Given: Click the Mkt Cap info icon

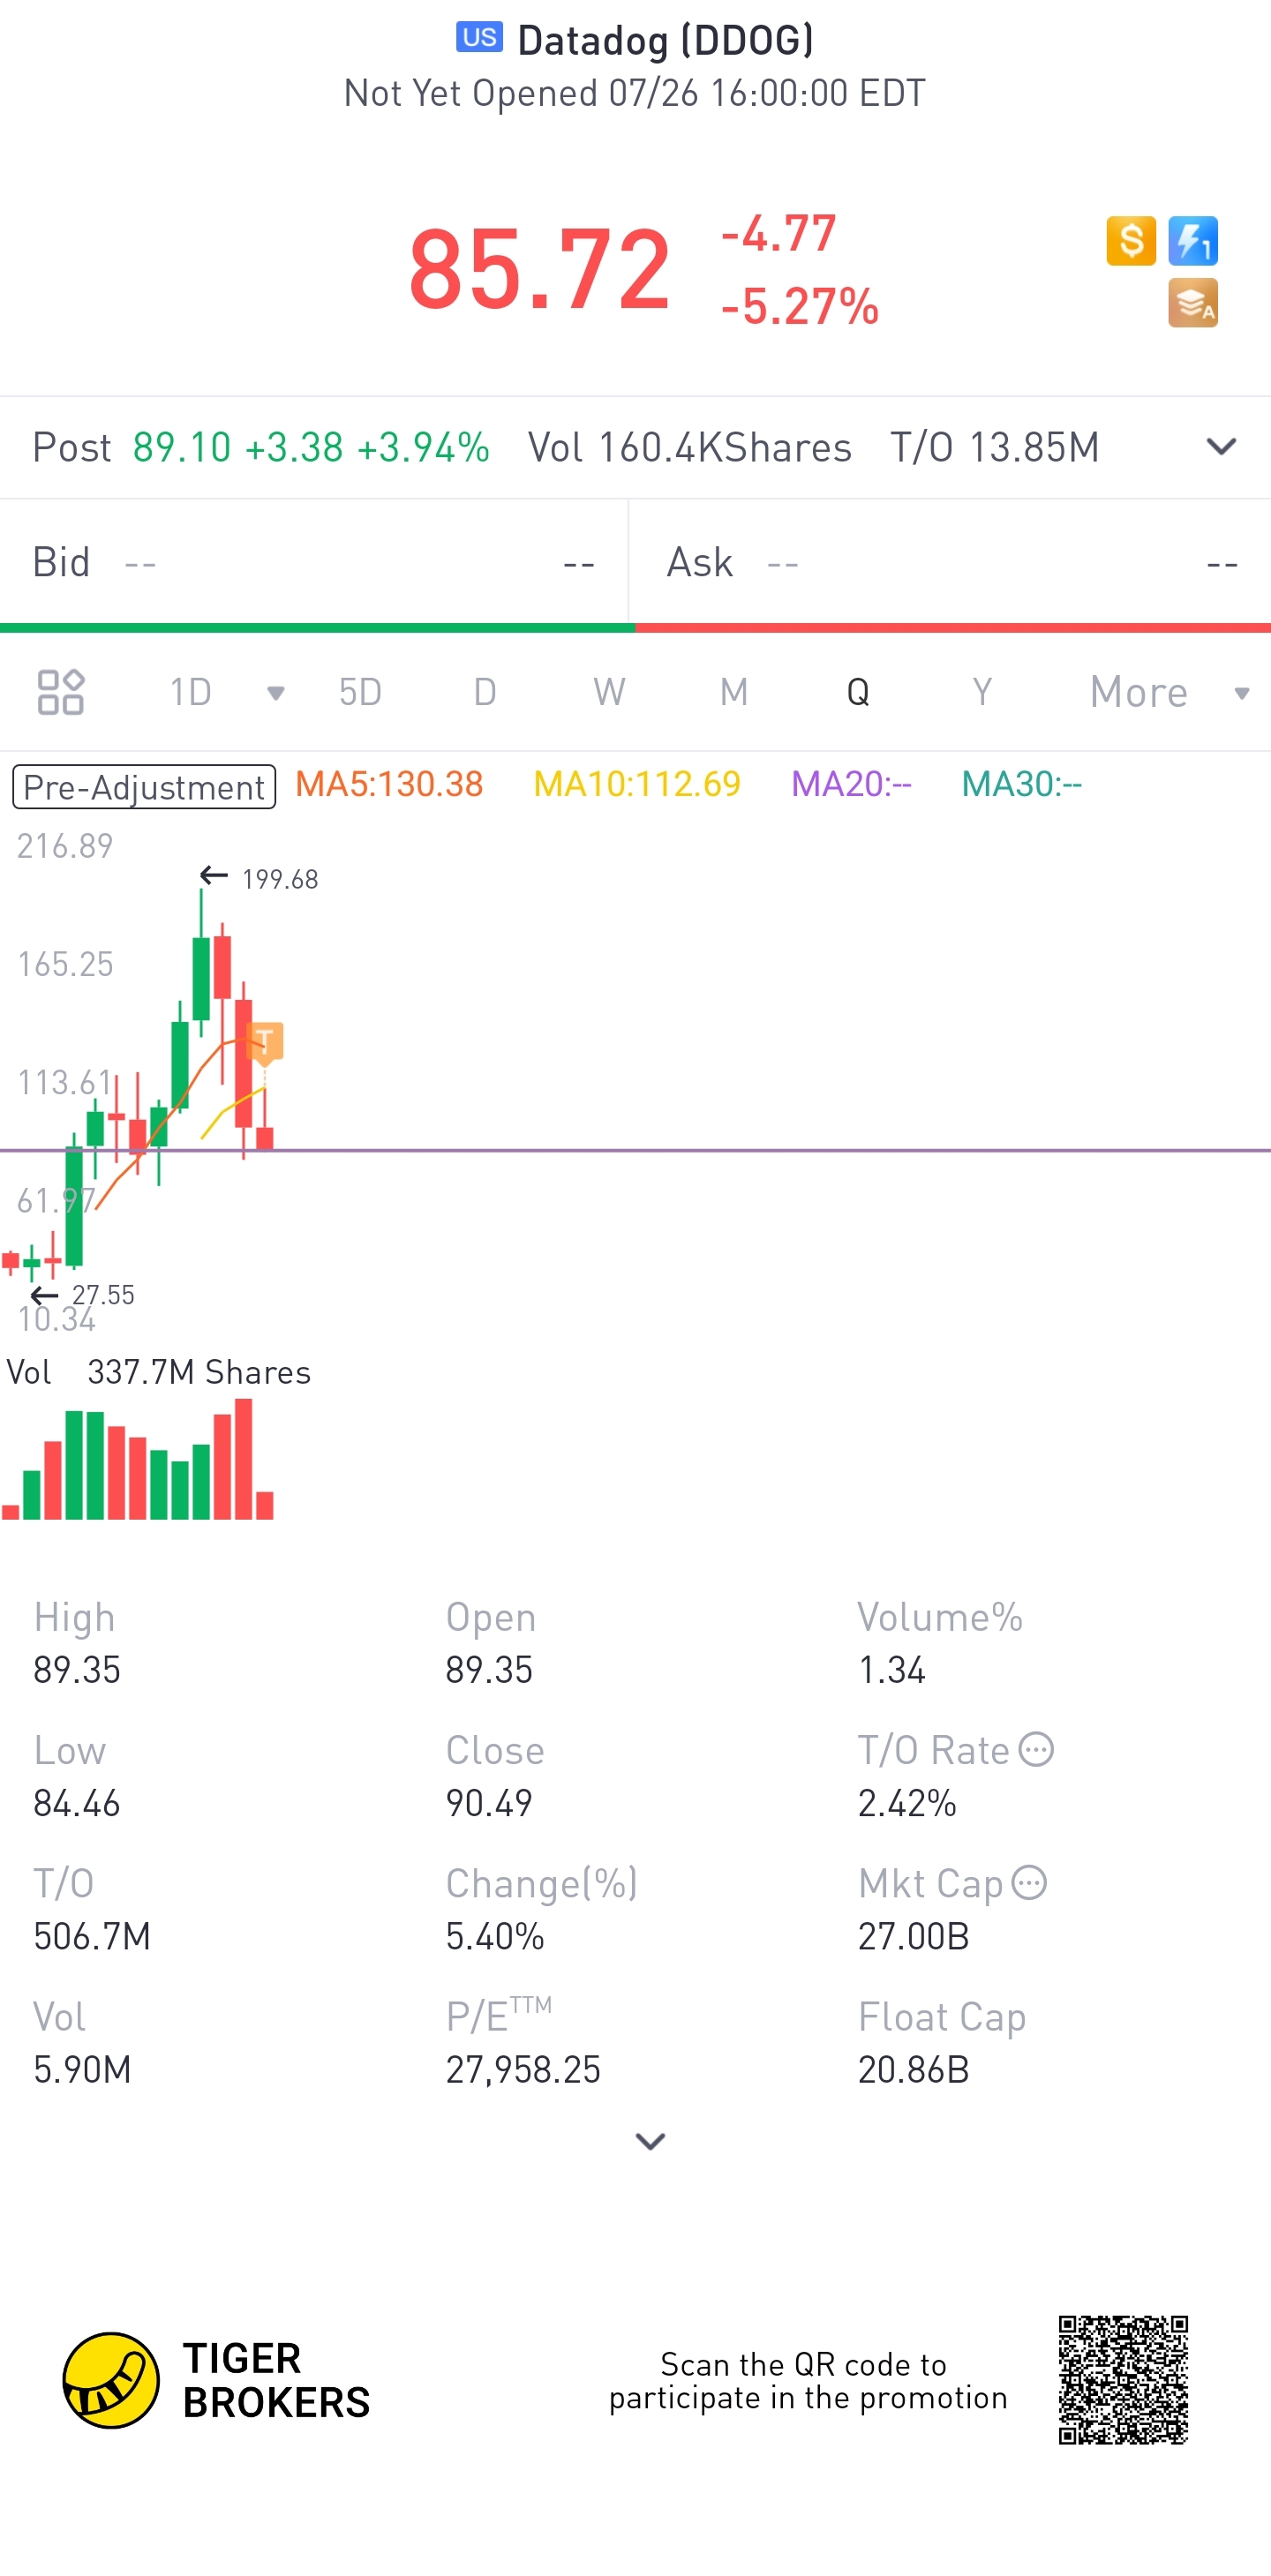Looking at the screenshot, I should (x=1029, y=1883).
